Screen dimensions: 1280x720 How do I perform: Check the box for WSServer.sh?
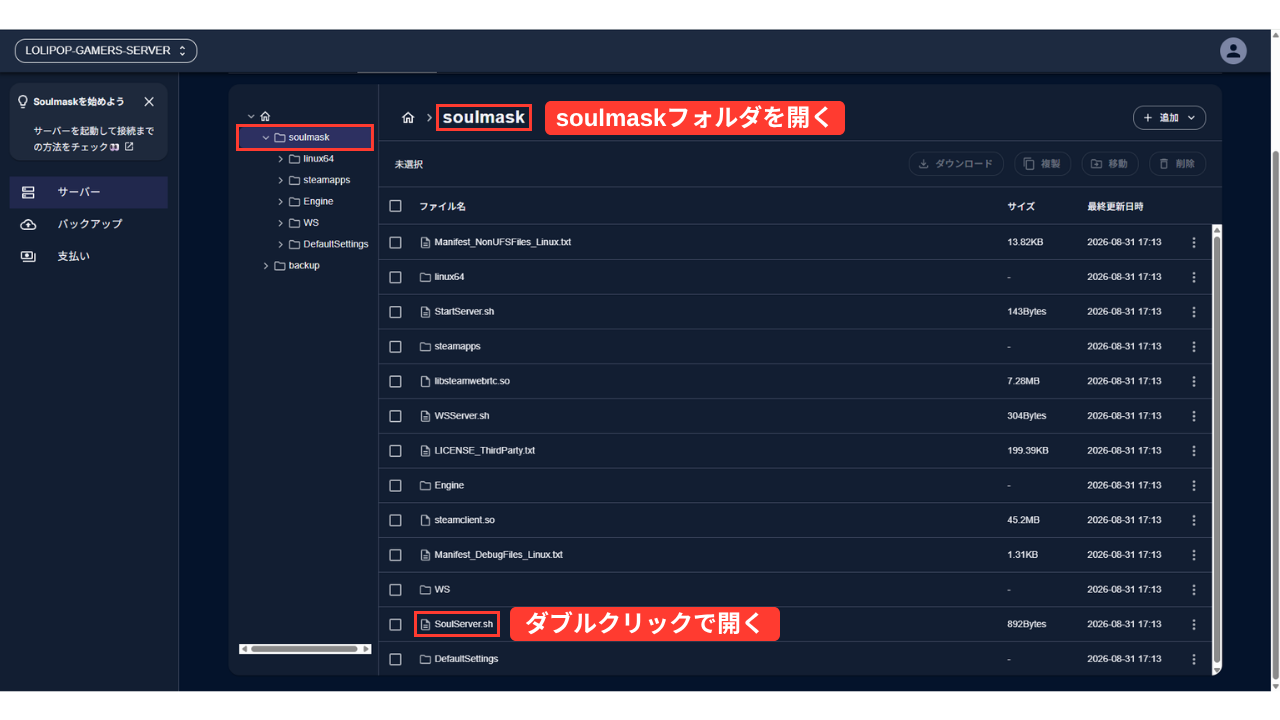pyautogui.click(x=396, y=416)
